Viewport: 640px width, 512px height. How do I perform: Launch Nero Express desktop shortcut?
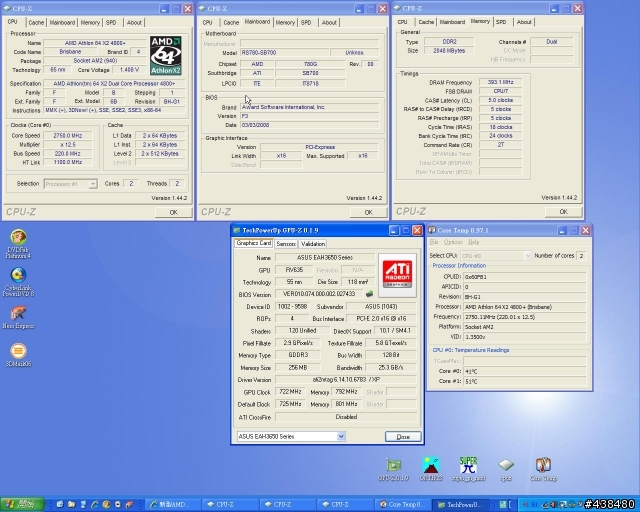[x=18, y=318]
